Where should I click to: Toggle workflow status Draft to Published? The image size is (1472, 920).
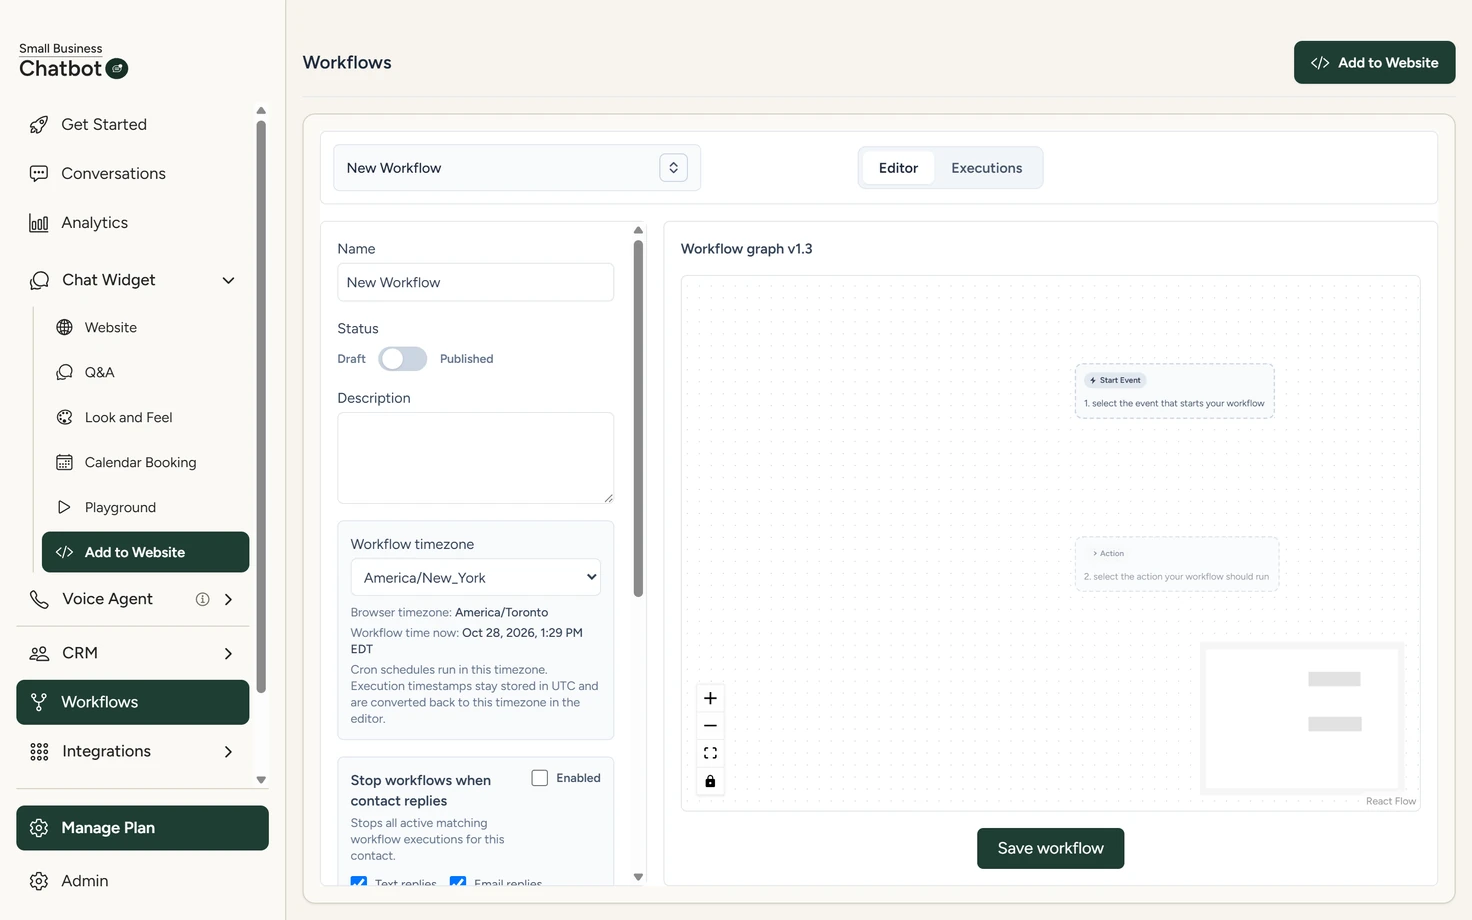(403, 359)
